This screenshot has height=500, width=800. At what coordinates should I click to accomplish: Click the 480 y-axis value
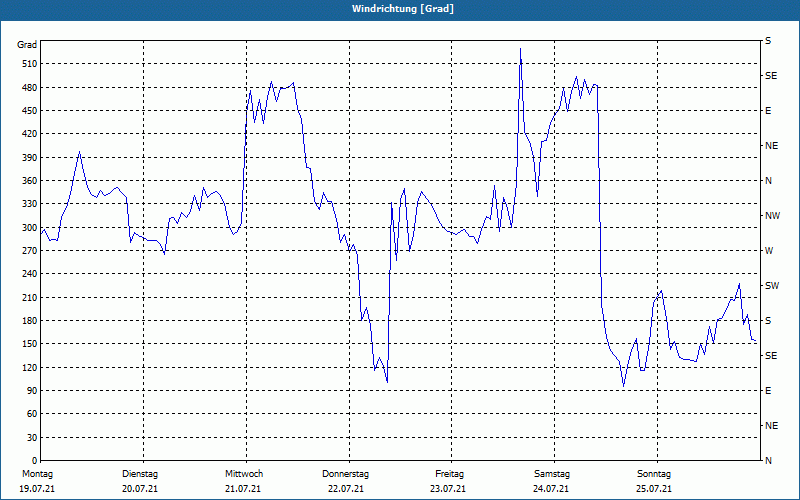30,88
